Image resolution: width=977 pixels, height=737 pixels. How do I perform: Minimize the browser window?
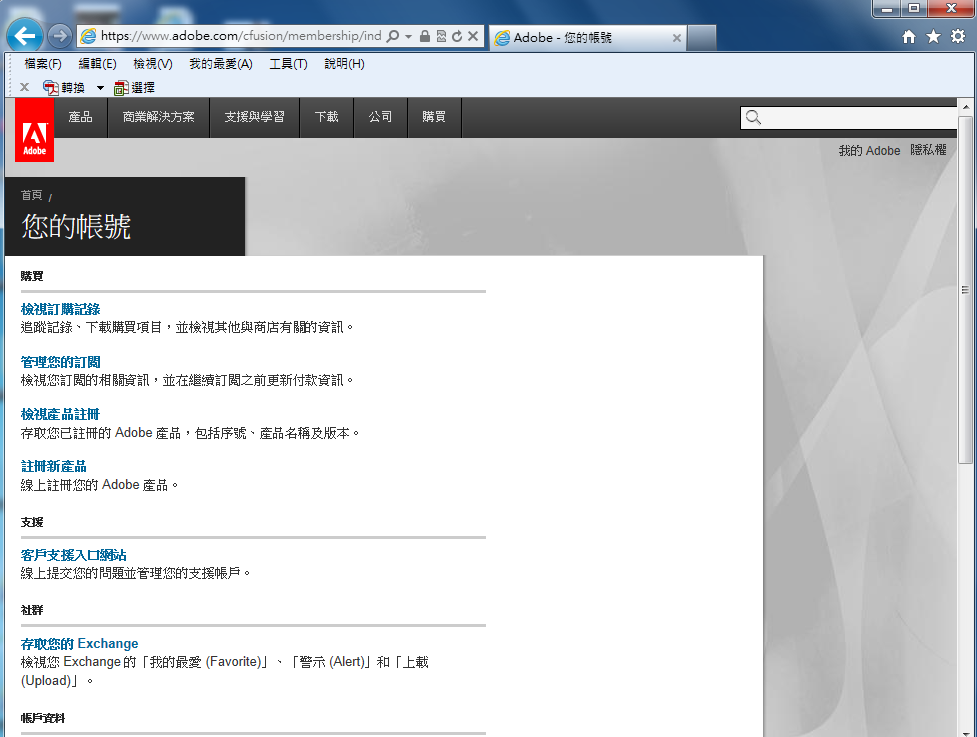(x=887, y=9)
